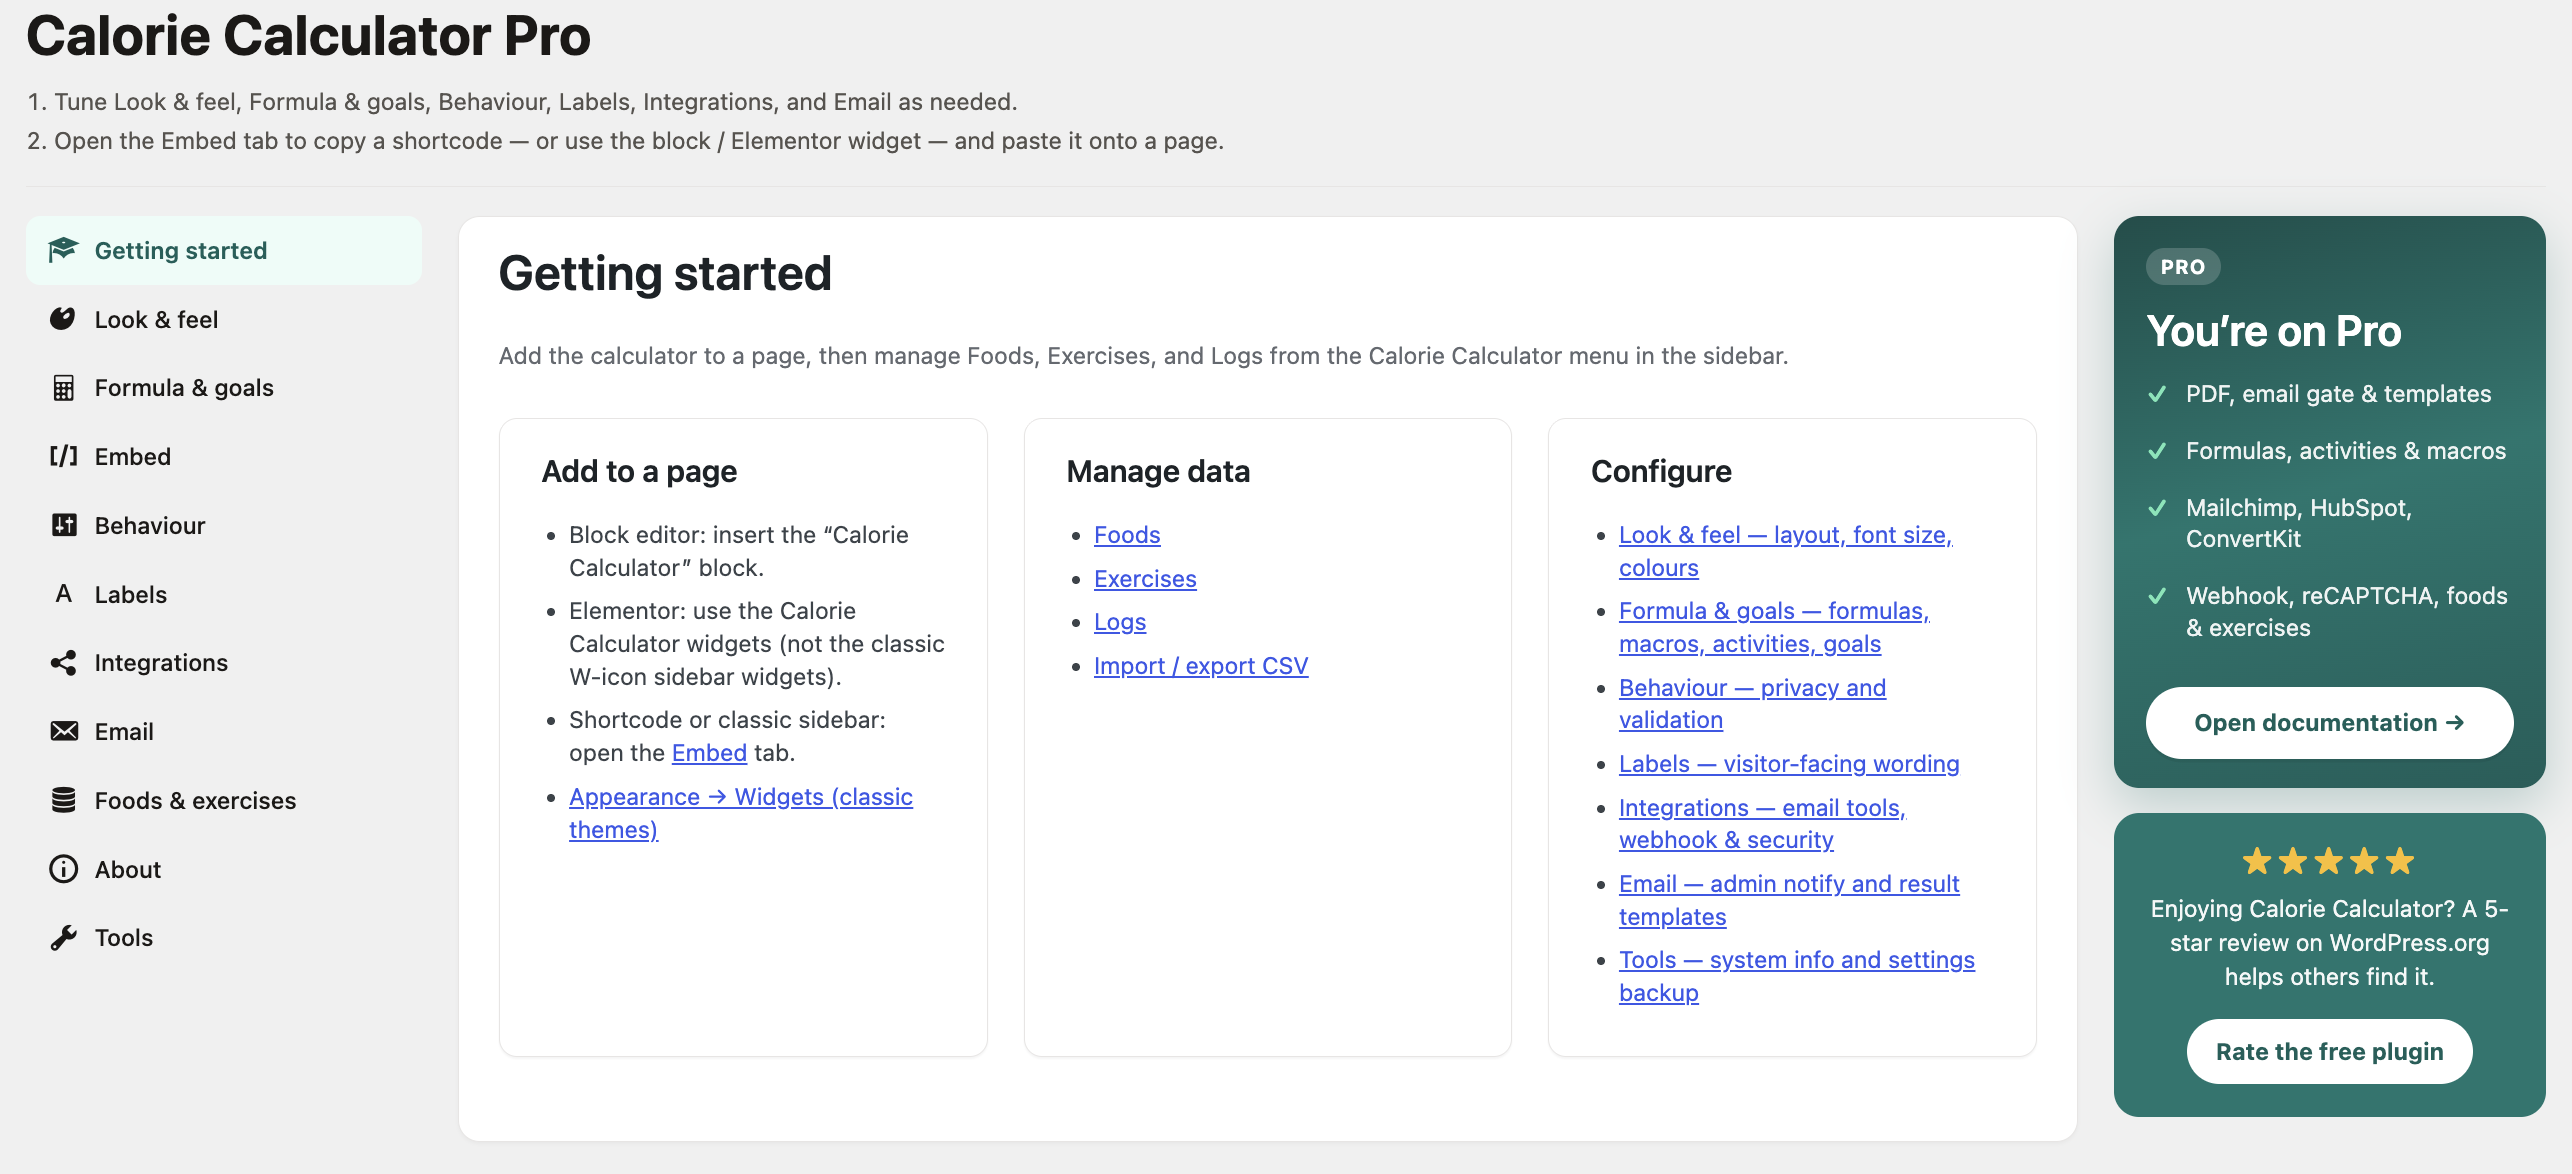The image size is (2572, 1174).
Task: Click the Look & feel palette icon
Action: click(x=63, y=319)
